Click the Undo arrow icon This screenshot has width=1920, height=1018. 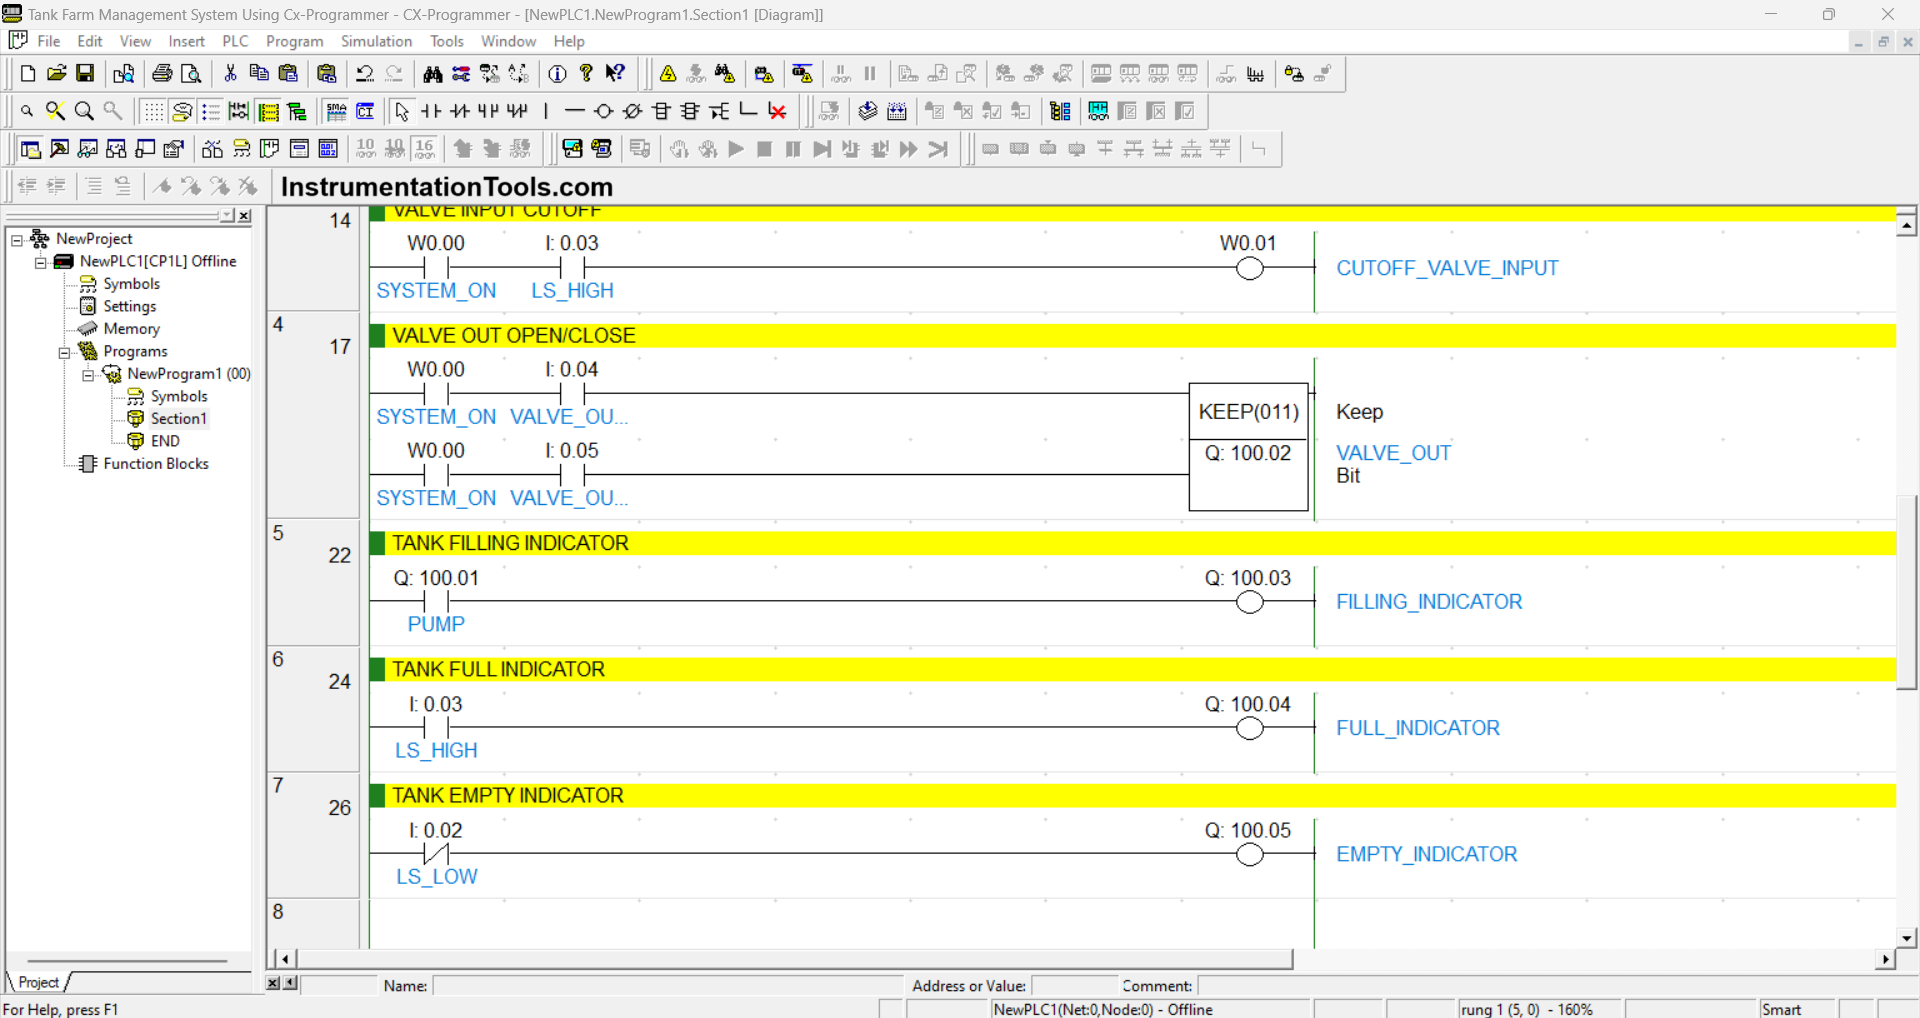tap(365, 73)
